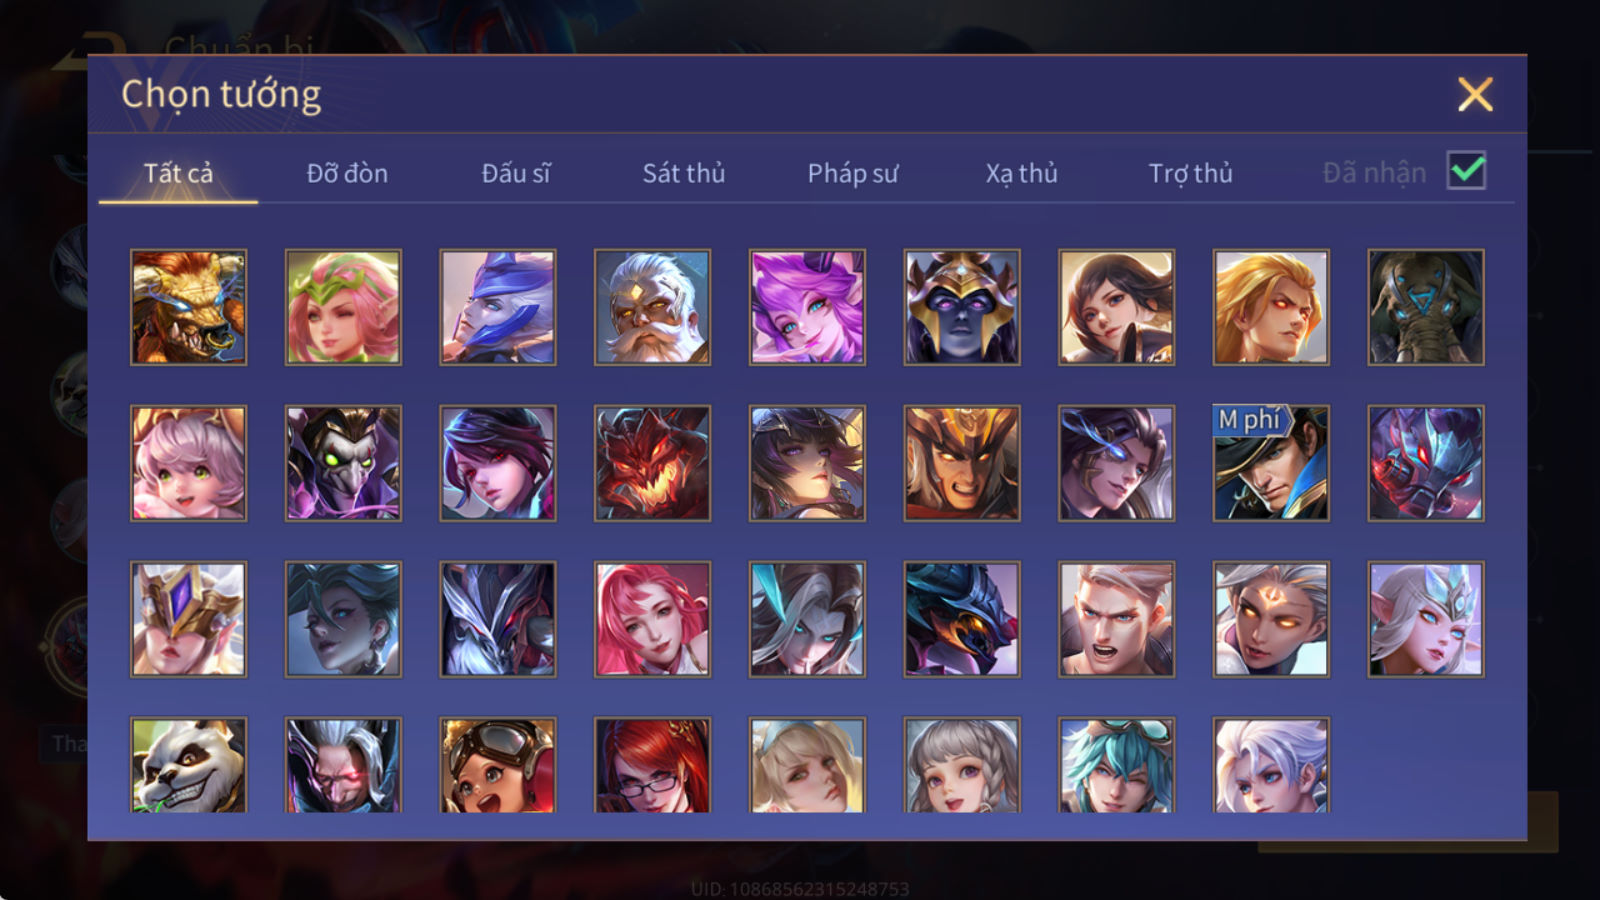Switch to the Đỡ đòn tab
The image size is (1600, 900).
pos(347,173)
